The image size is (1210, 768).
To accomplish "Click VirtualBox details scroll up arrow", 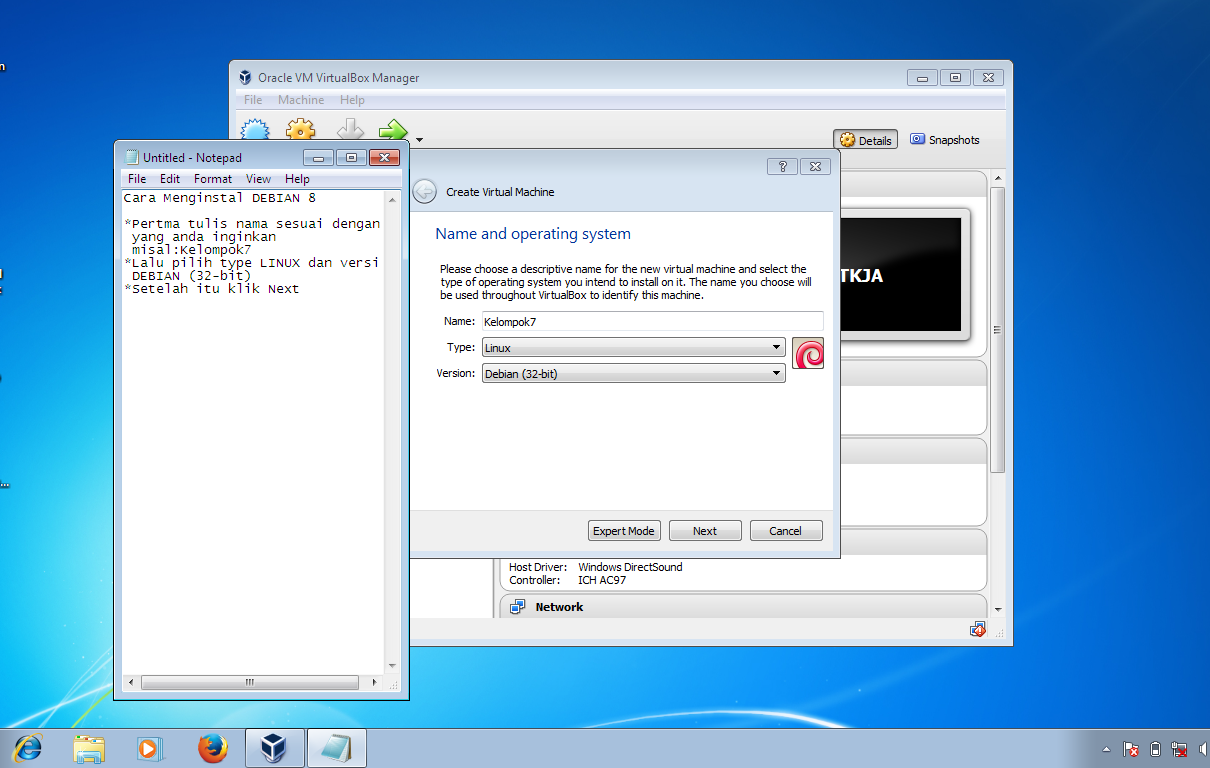I will [997, 179].
